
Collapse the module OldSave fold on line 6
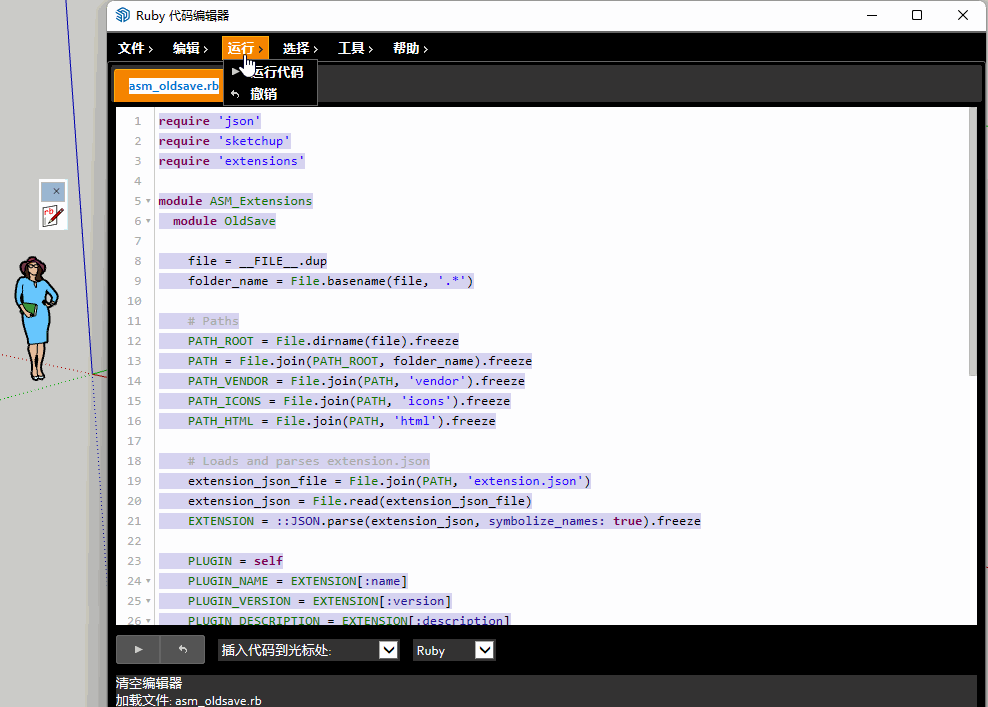pos(148,221)
